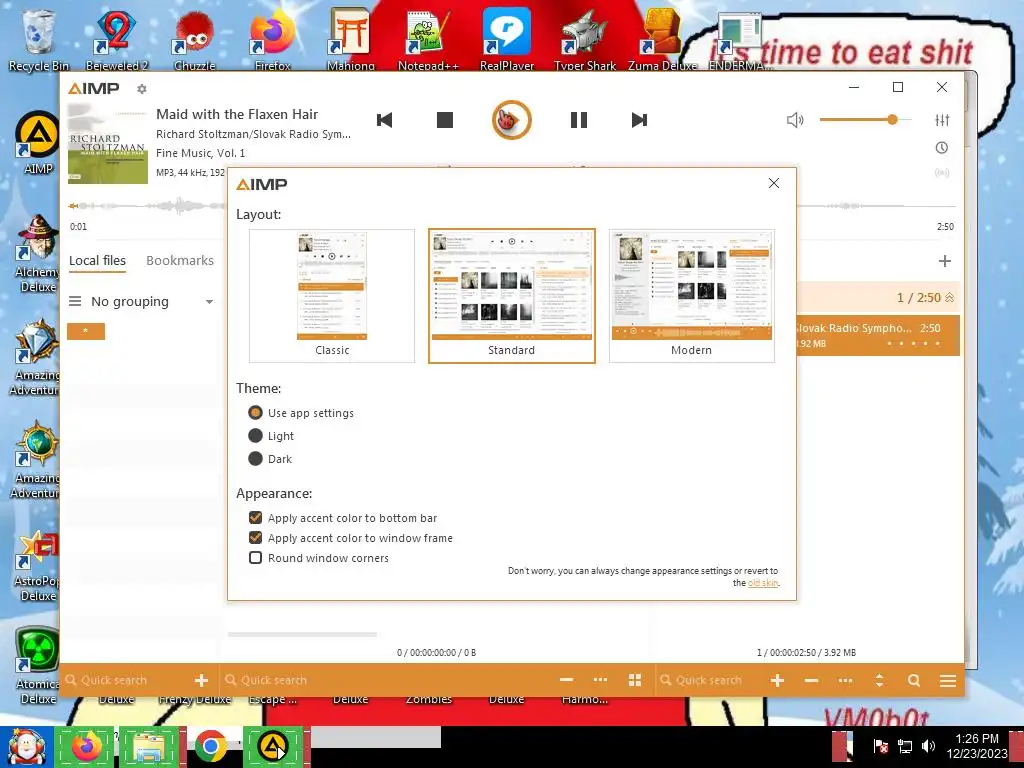Focus the right playlist Quick search field
The height and width of the screenshot is (768, 1024).
click(709, 680)
